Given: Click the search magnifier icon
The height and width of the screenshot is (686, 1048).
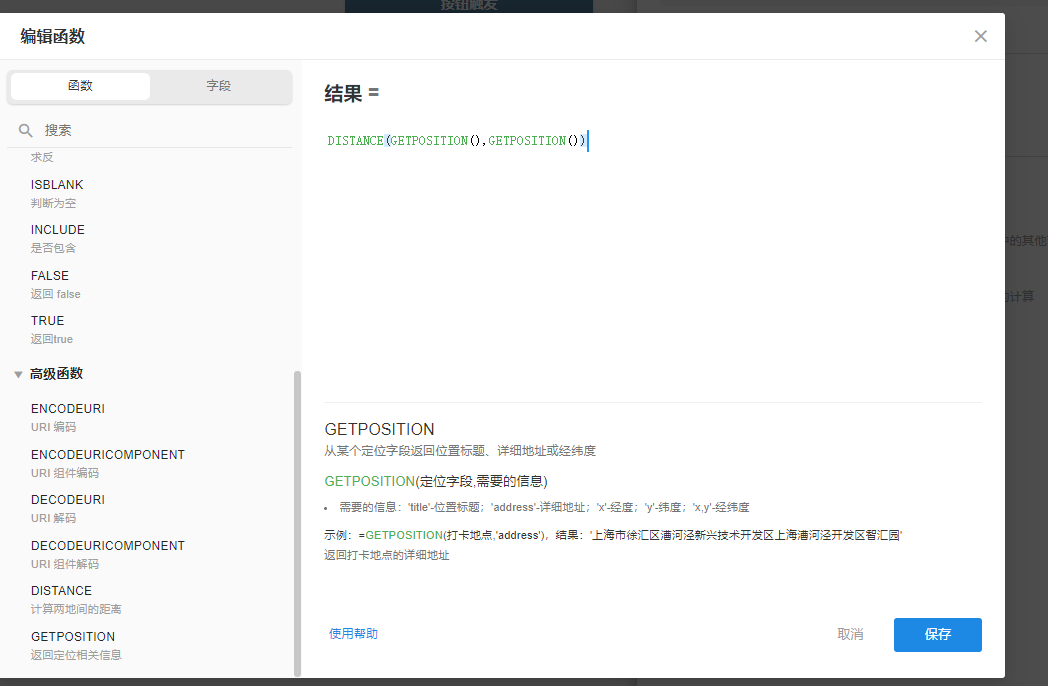Looking at the screenshot, I should click(26, 130).
